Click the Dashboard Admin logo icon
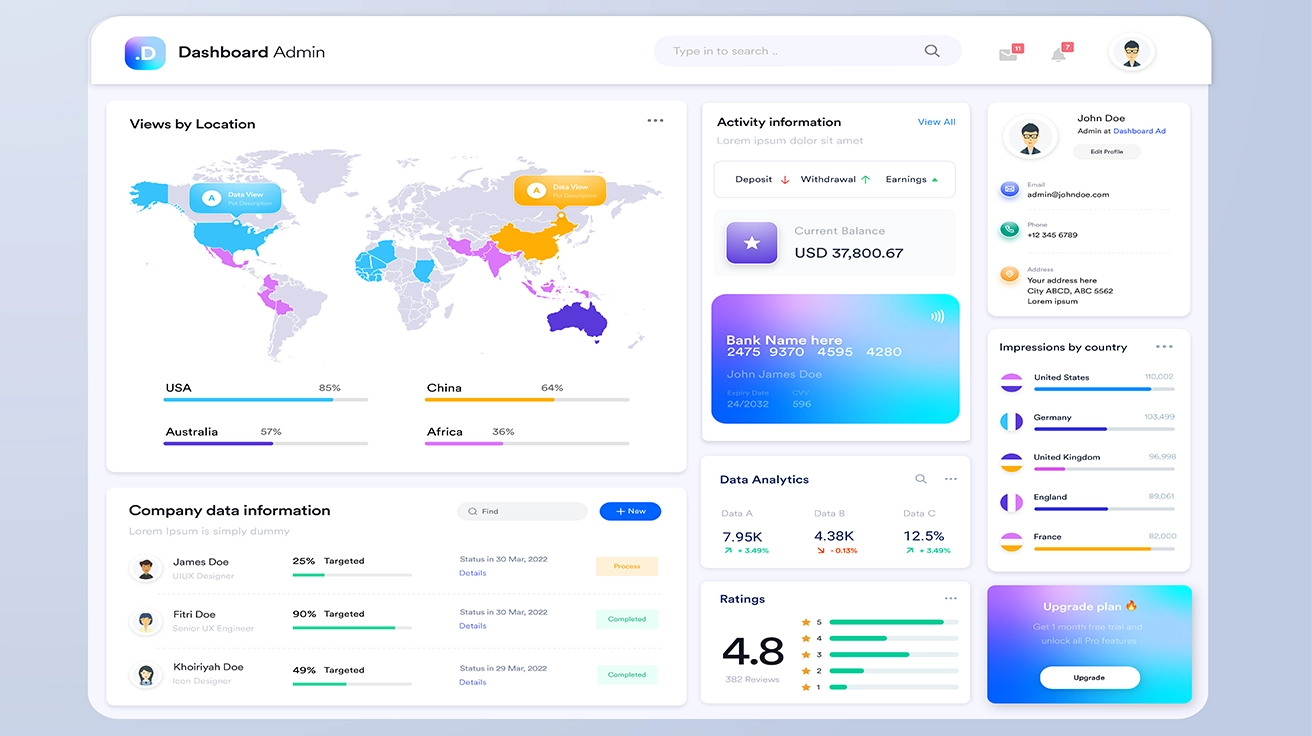 [145, 53]
